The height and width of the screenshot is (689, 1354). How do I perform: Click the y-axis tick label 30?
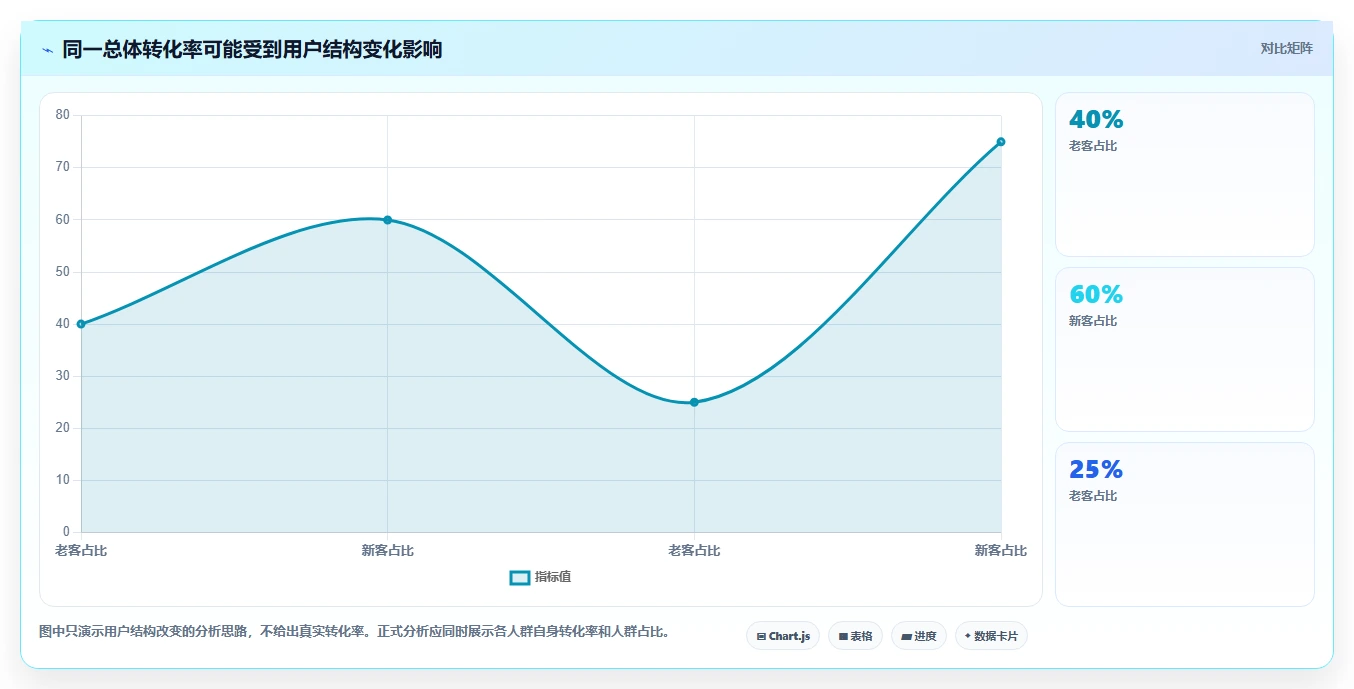pos(63,376)
